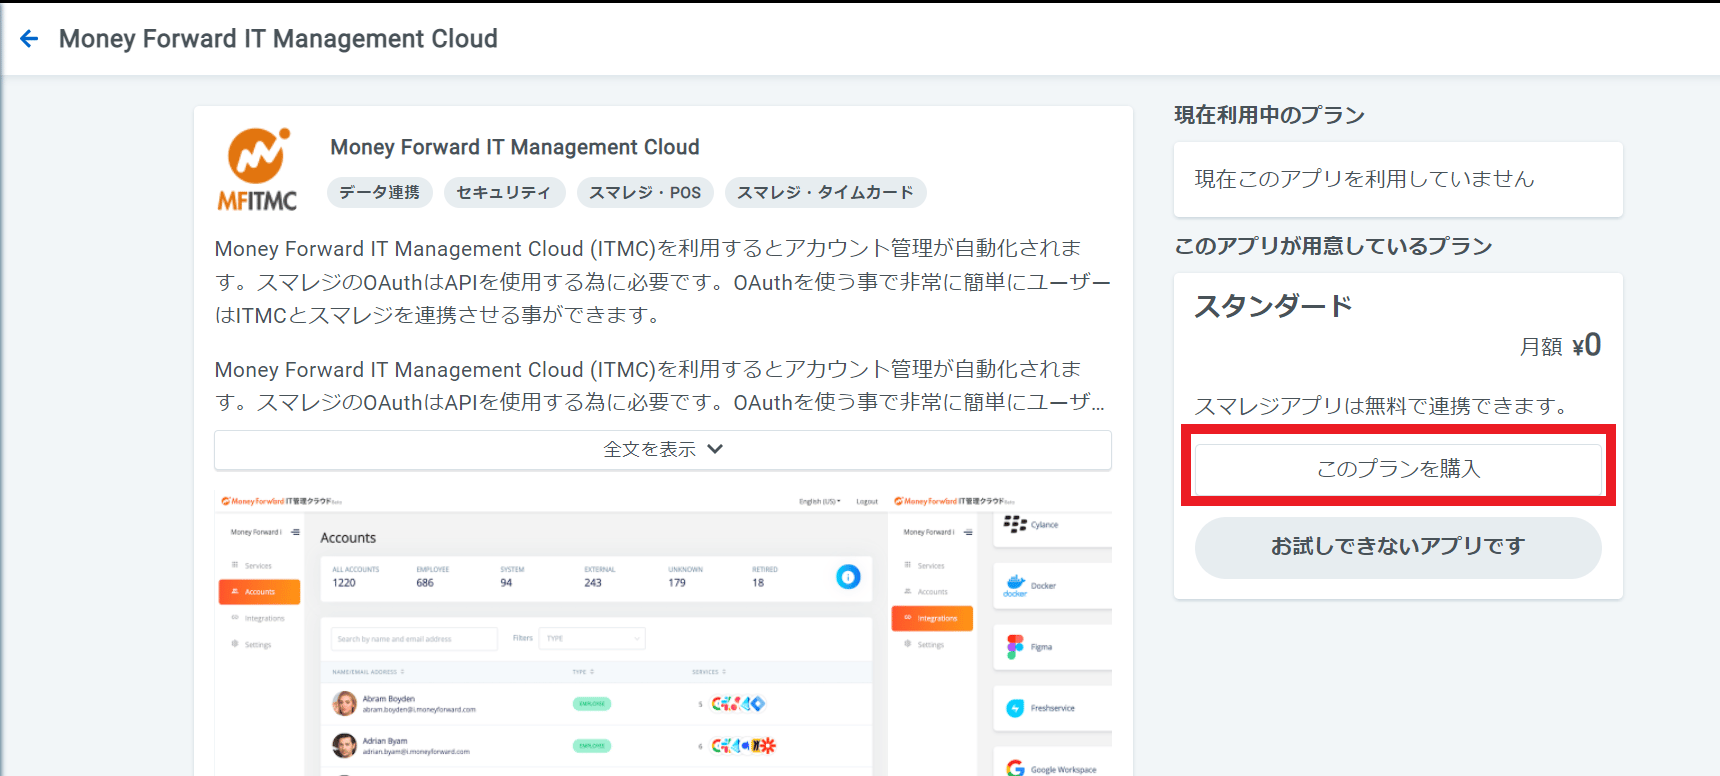
Task: Click the Money Forward IT Management Cloud page title
Action: 278,39
